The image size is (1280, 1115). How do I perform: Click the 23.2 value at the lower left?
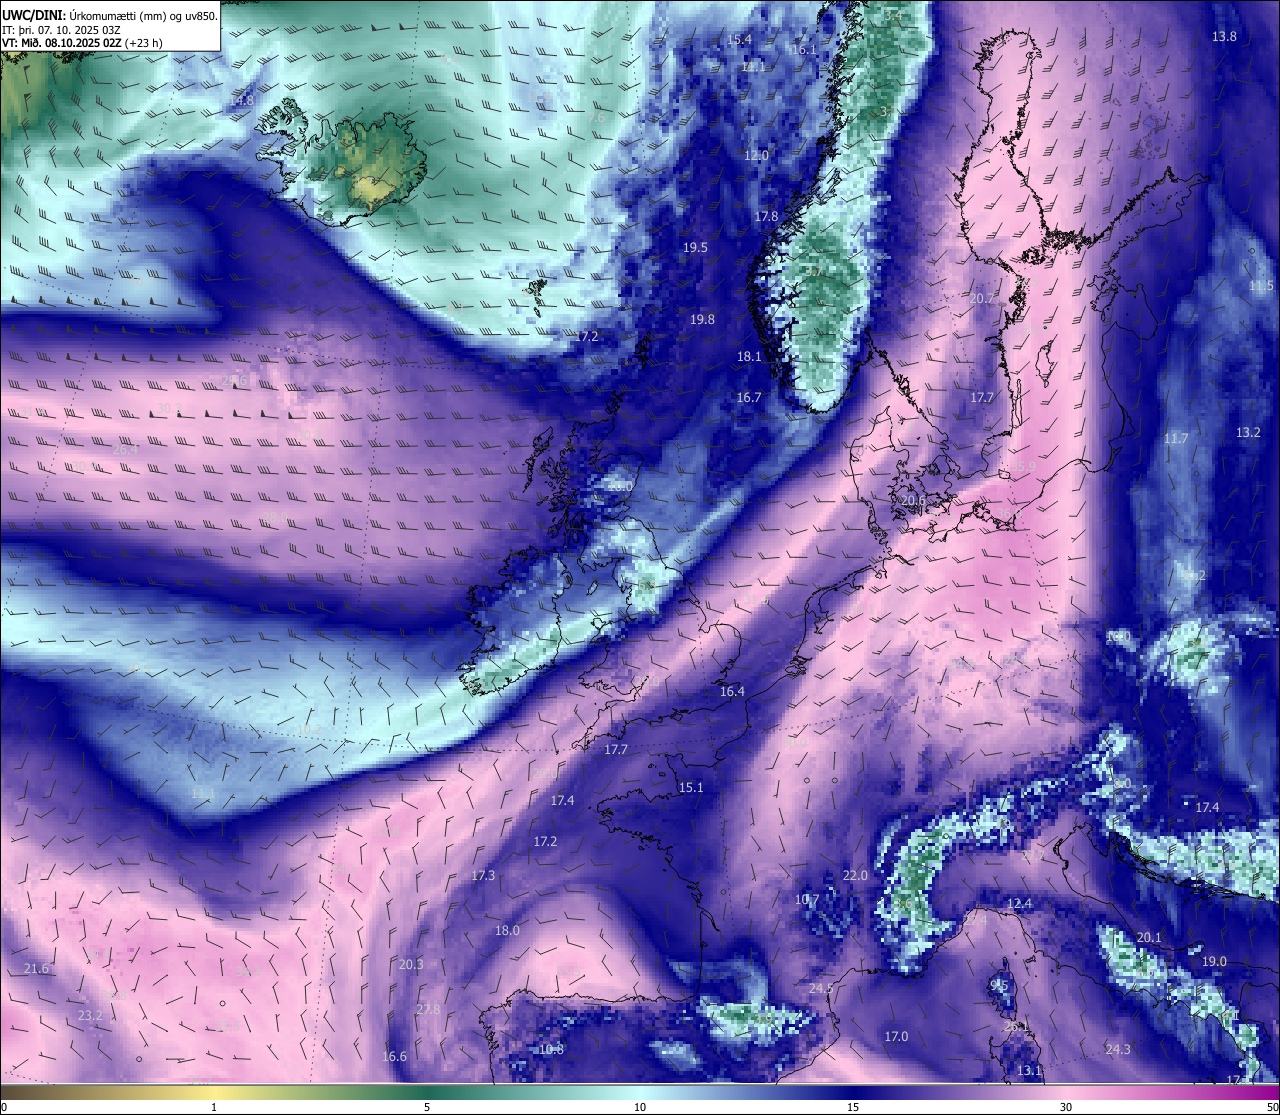90,1015
